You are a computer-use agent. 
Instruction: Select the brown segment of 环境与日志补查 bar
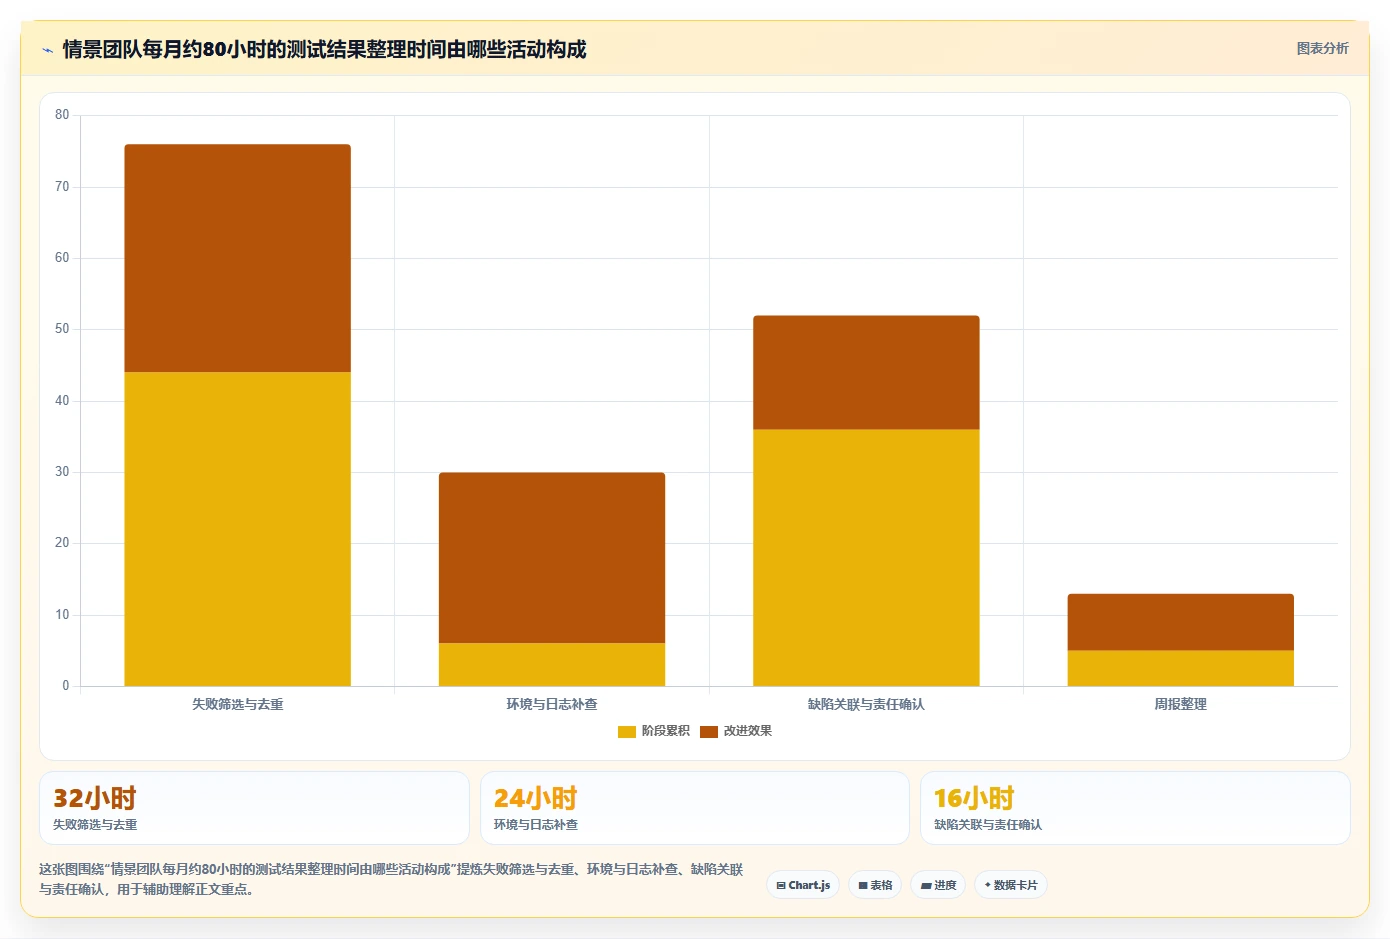tap(552, 558)
